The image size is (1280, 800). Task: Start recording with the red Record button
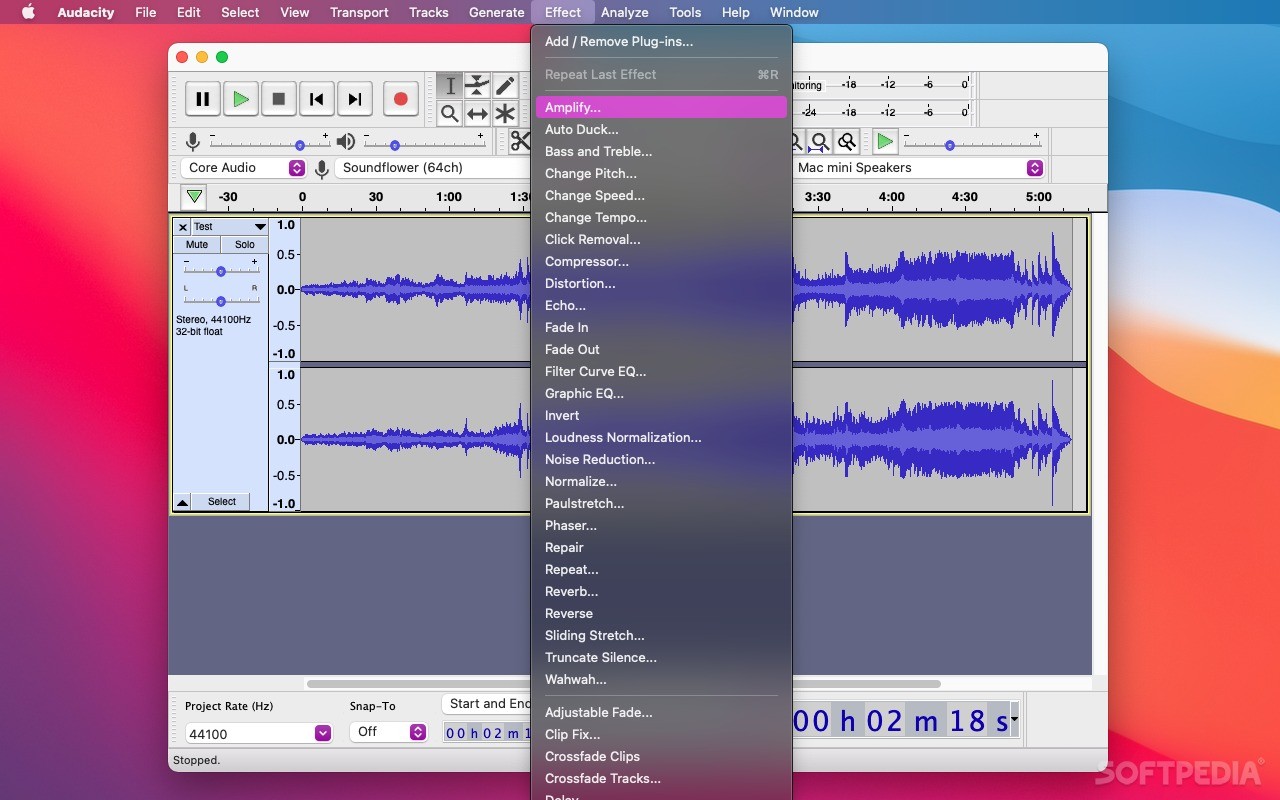pyautogui.click(x=401, y=99)
